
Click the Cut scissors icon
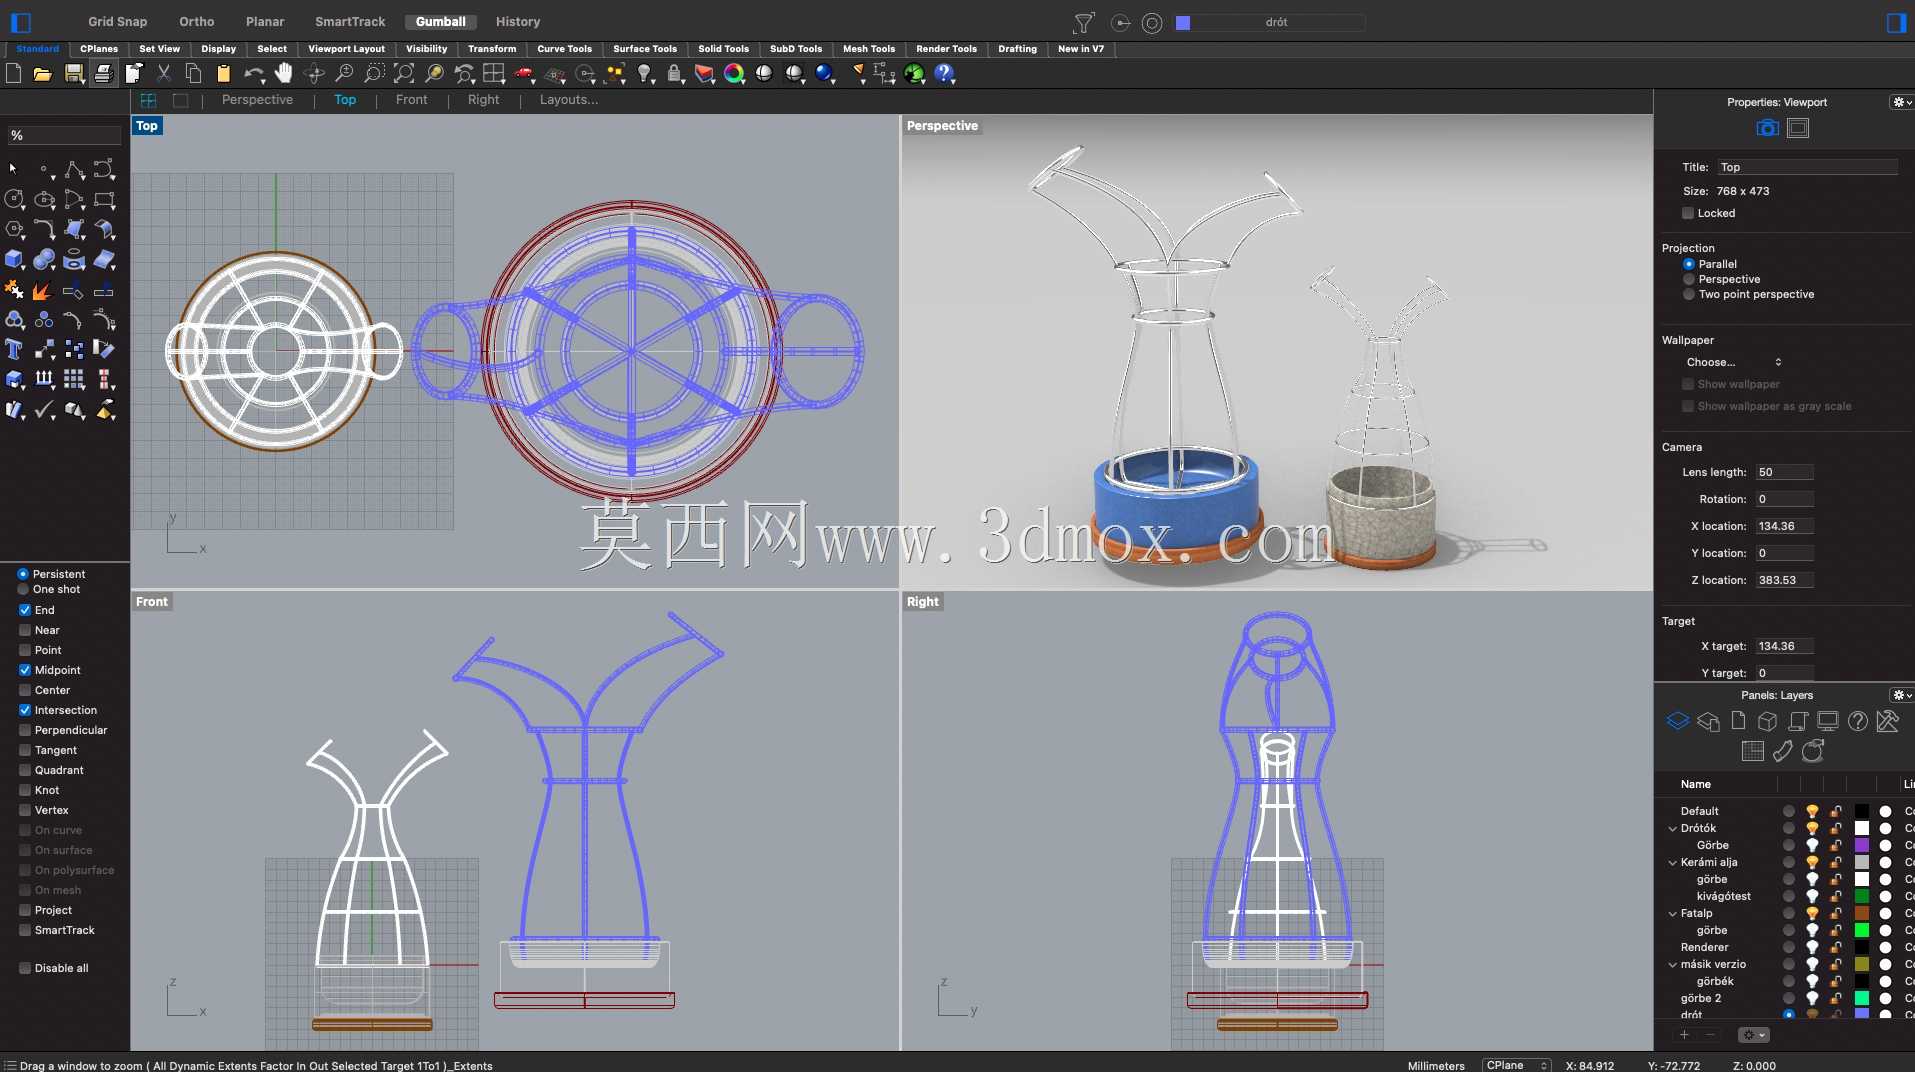(164, 73)
